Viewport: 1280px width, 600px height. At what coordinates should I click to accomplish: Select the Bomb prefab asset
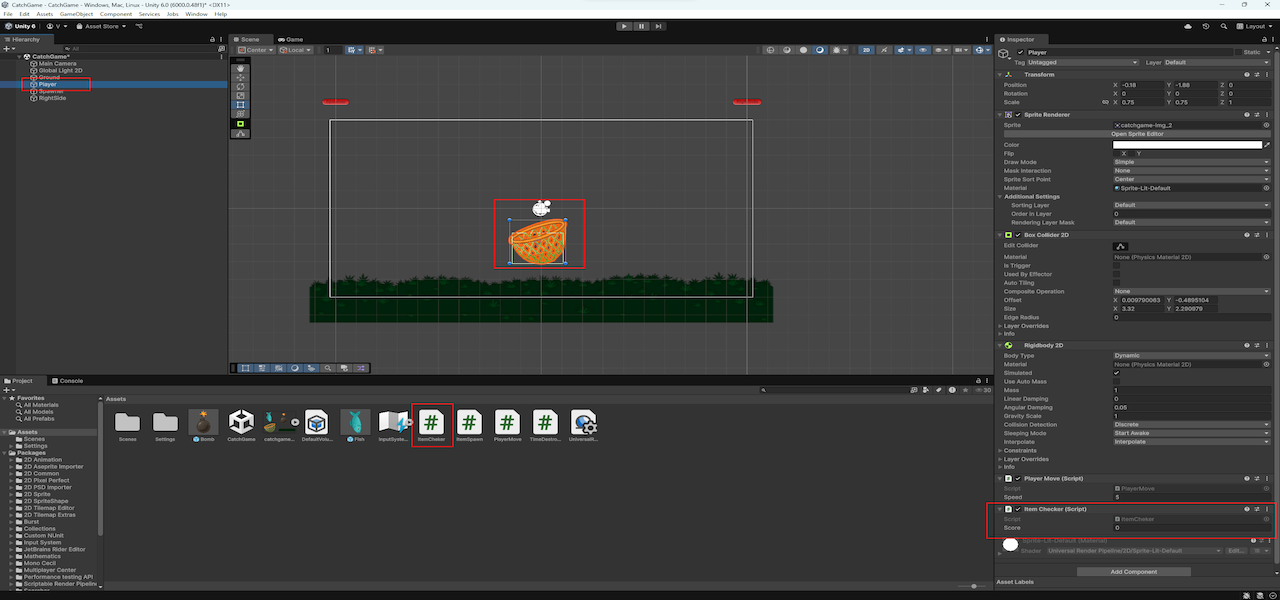[x=203, y=426]
